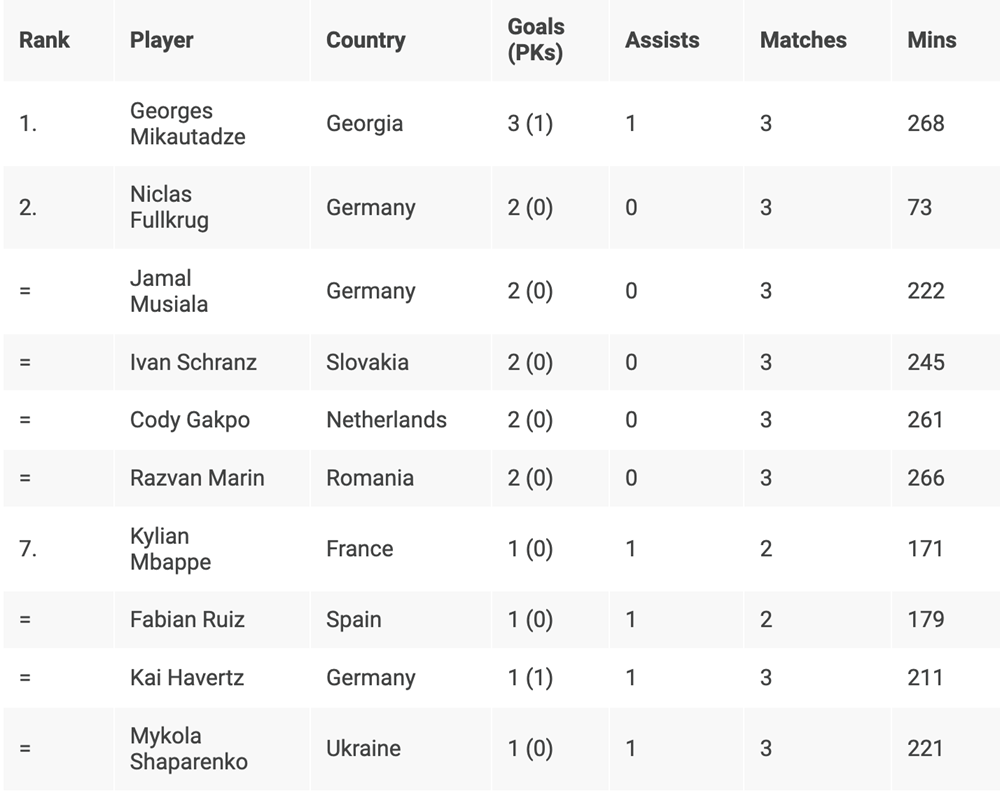Click Mykola Shaparenko player name
This screenshot has height=796, width=1000.
pyautogui.click(x=189, y=749)
